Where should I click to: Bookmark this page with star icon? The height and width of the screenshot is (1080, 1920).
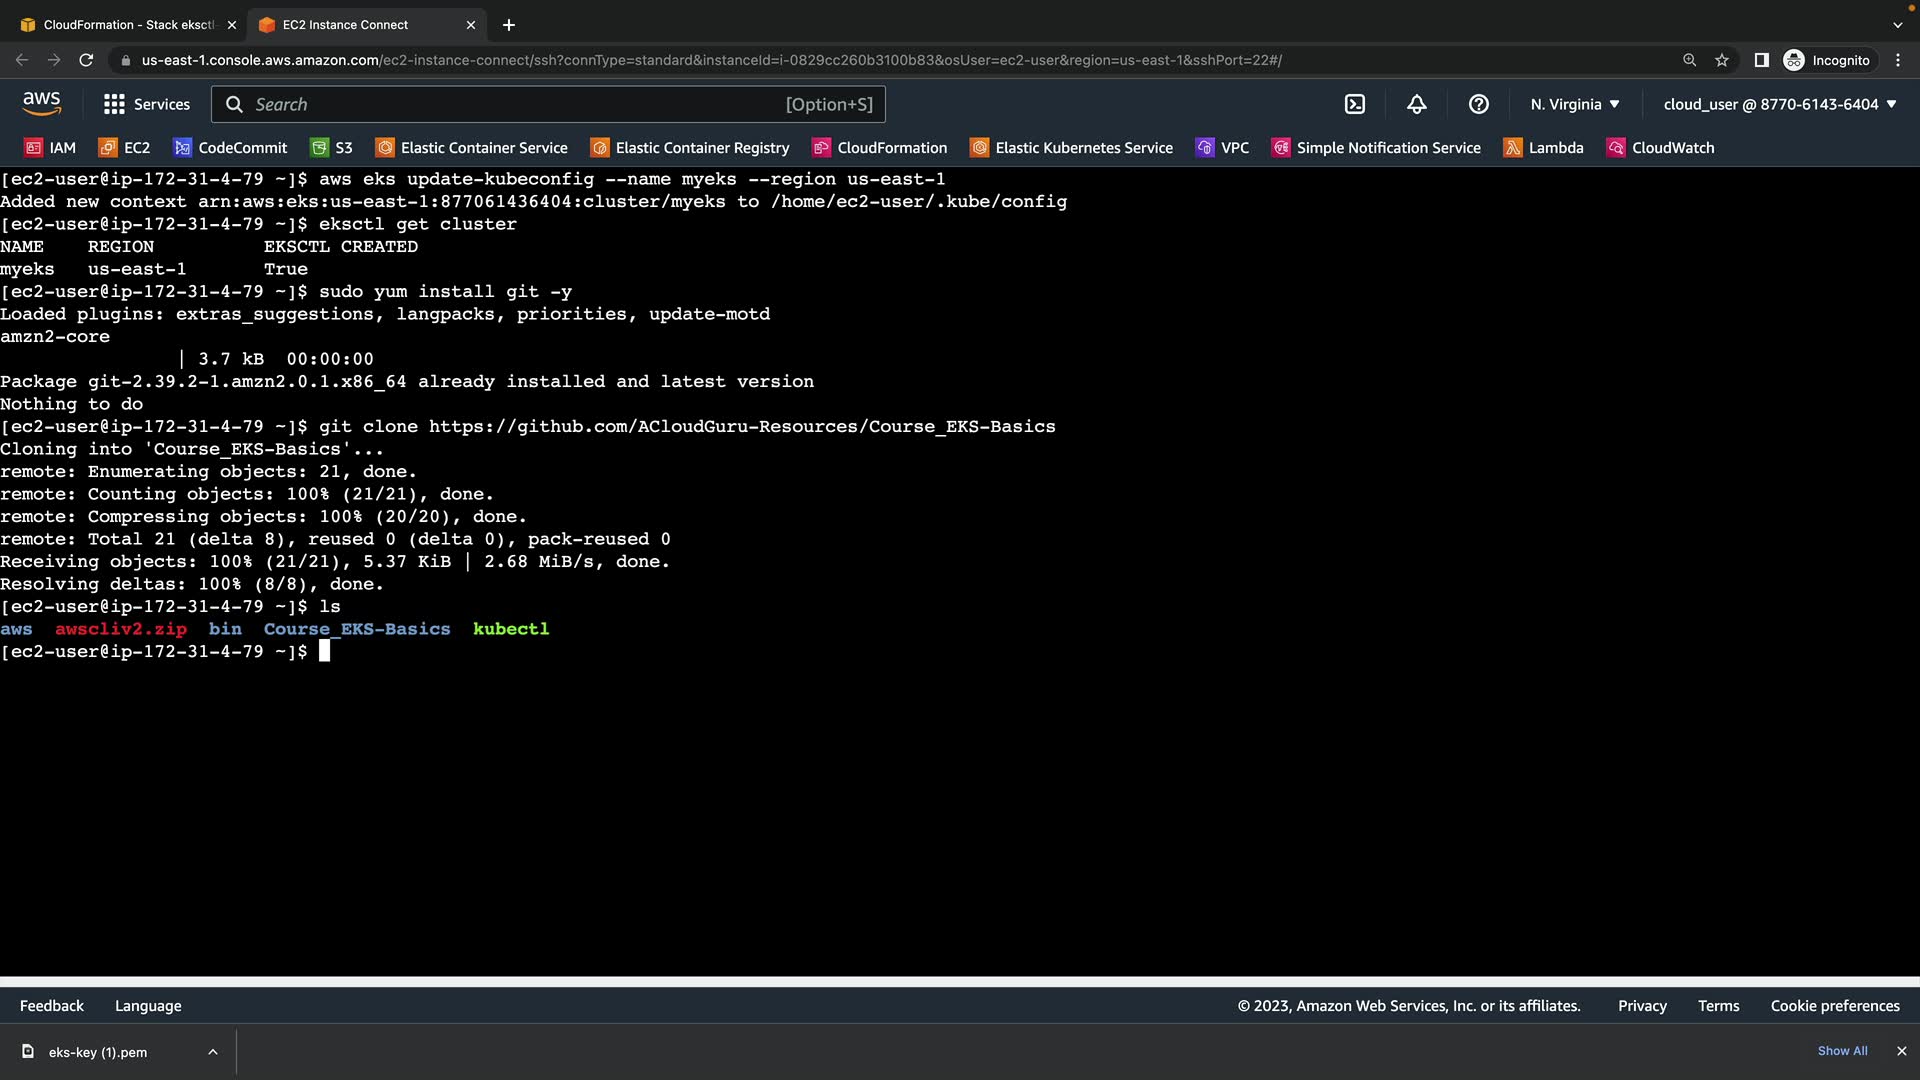click(1722, 60)
